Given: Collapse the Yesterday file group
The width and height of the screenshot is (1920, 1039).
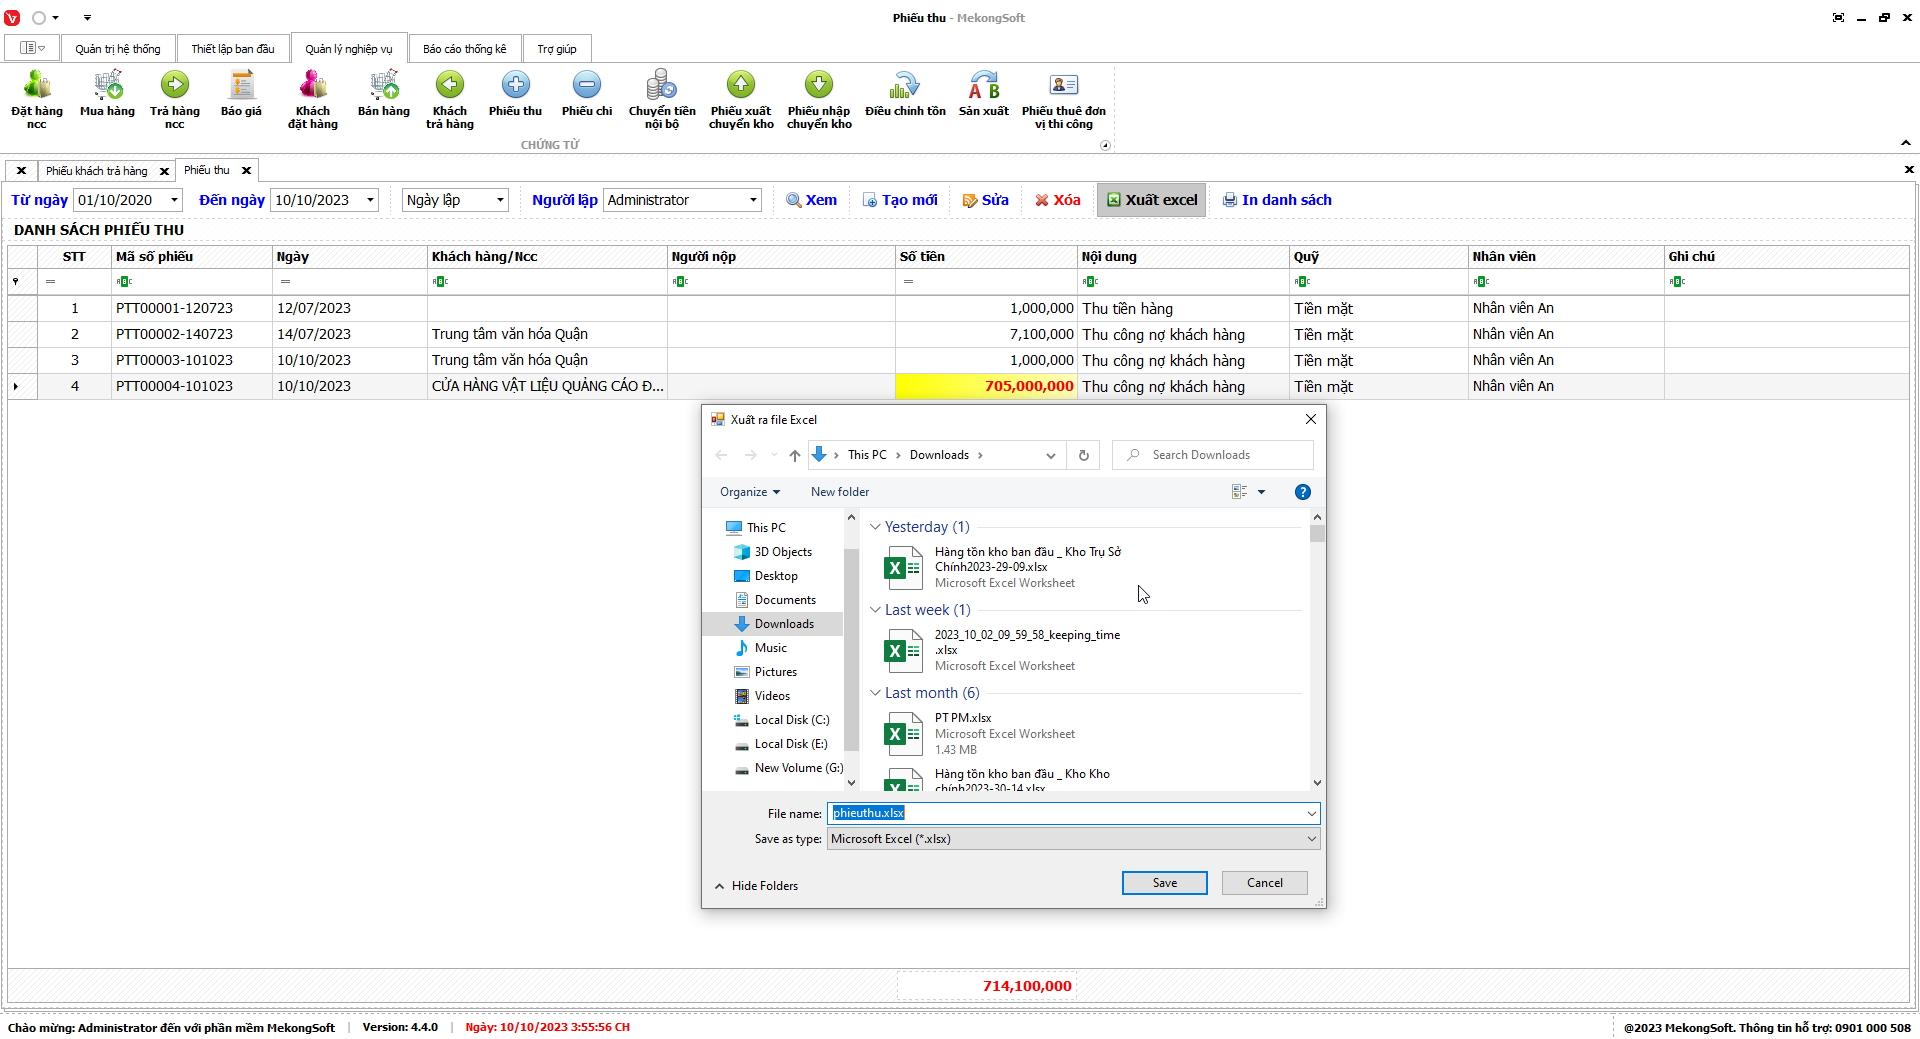Looking at the screenshot, I should click(x=875, y=527).
